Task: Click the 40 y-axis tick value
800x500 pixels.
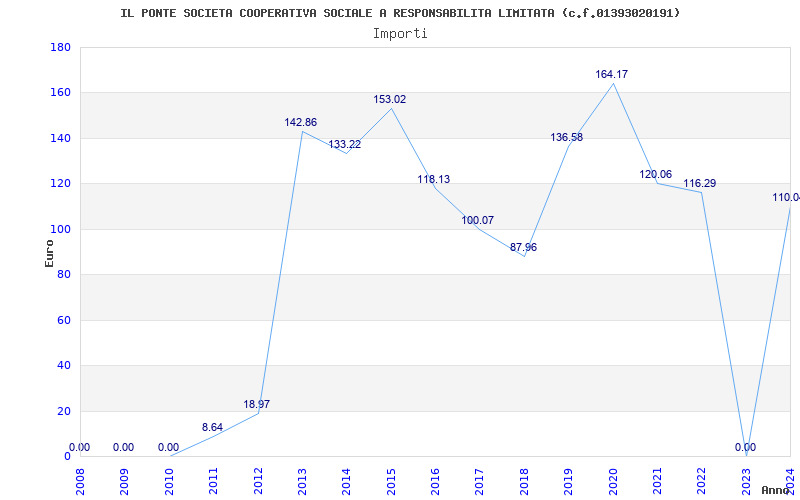Action: [x=64, y=366]
